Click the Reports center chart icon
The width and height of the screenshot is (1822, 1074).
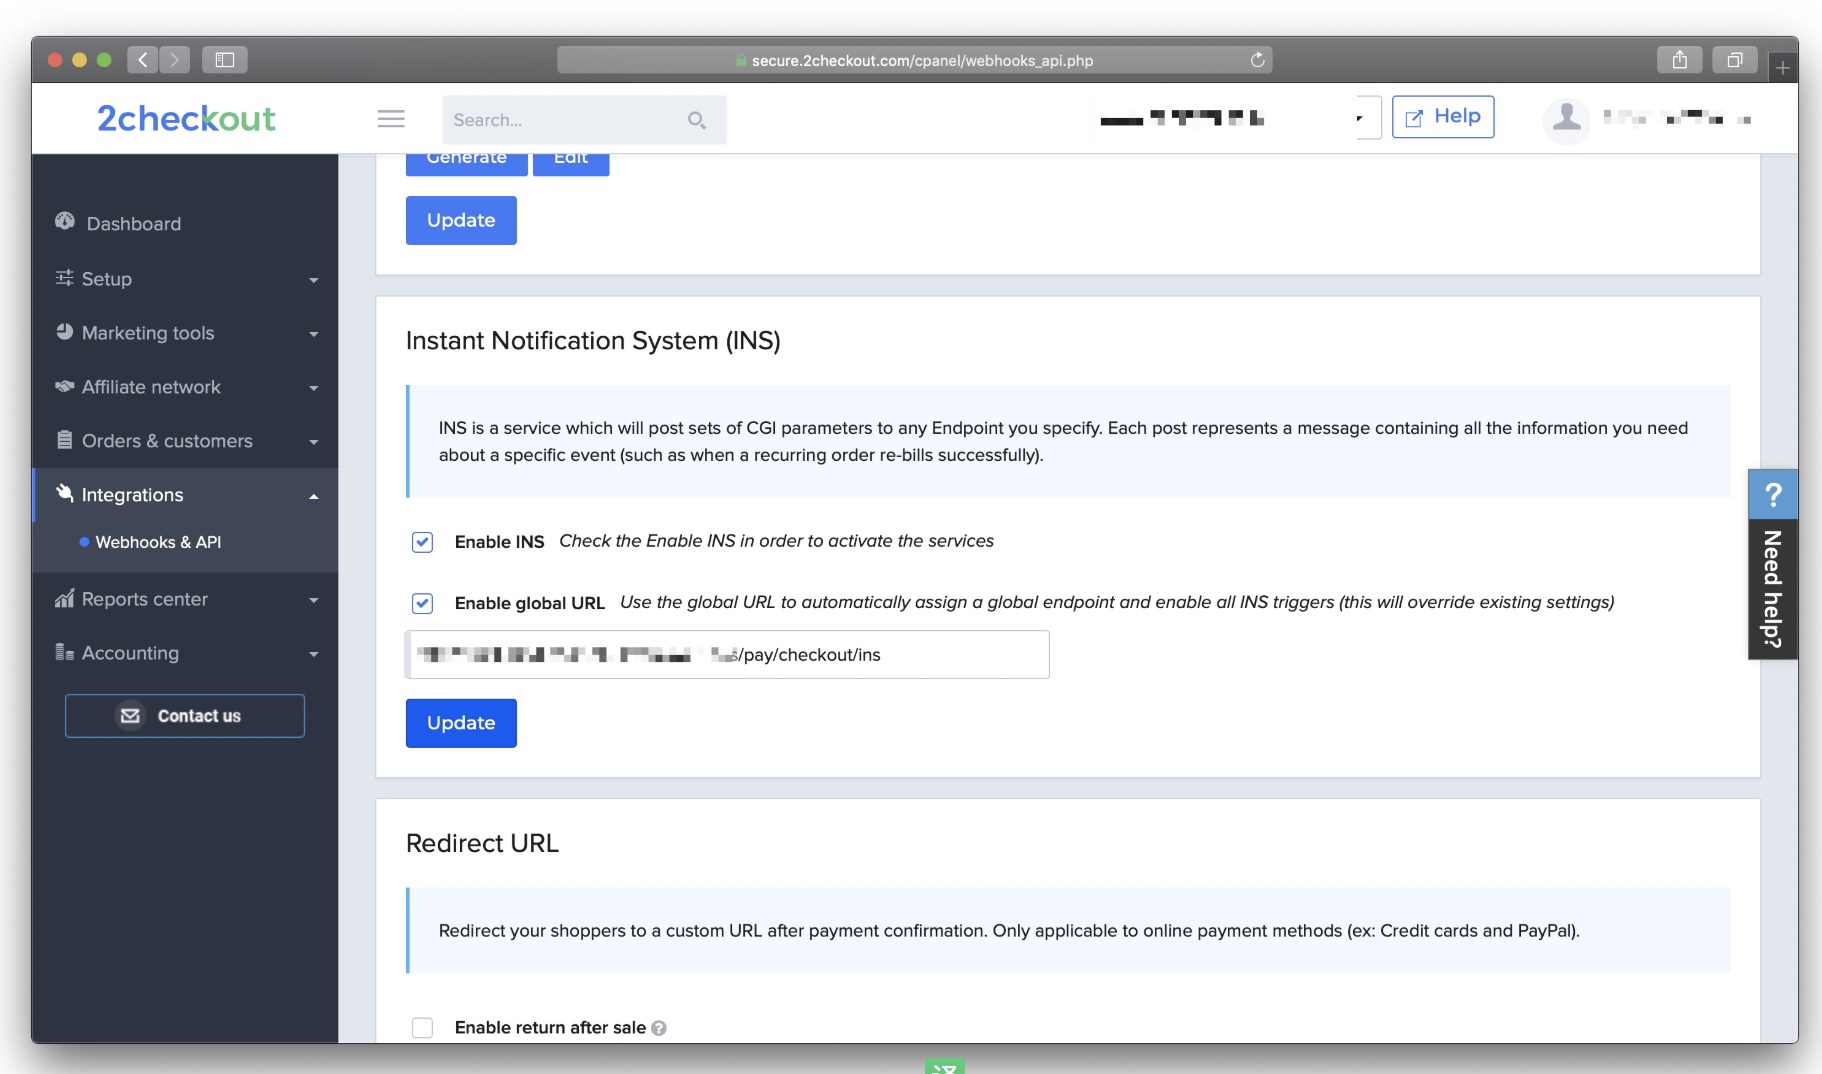pyautogui.click(x=65, y=598)
